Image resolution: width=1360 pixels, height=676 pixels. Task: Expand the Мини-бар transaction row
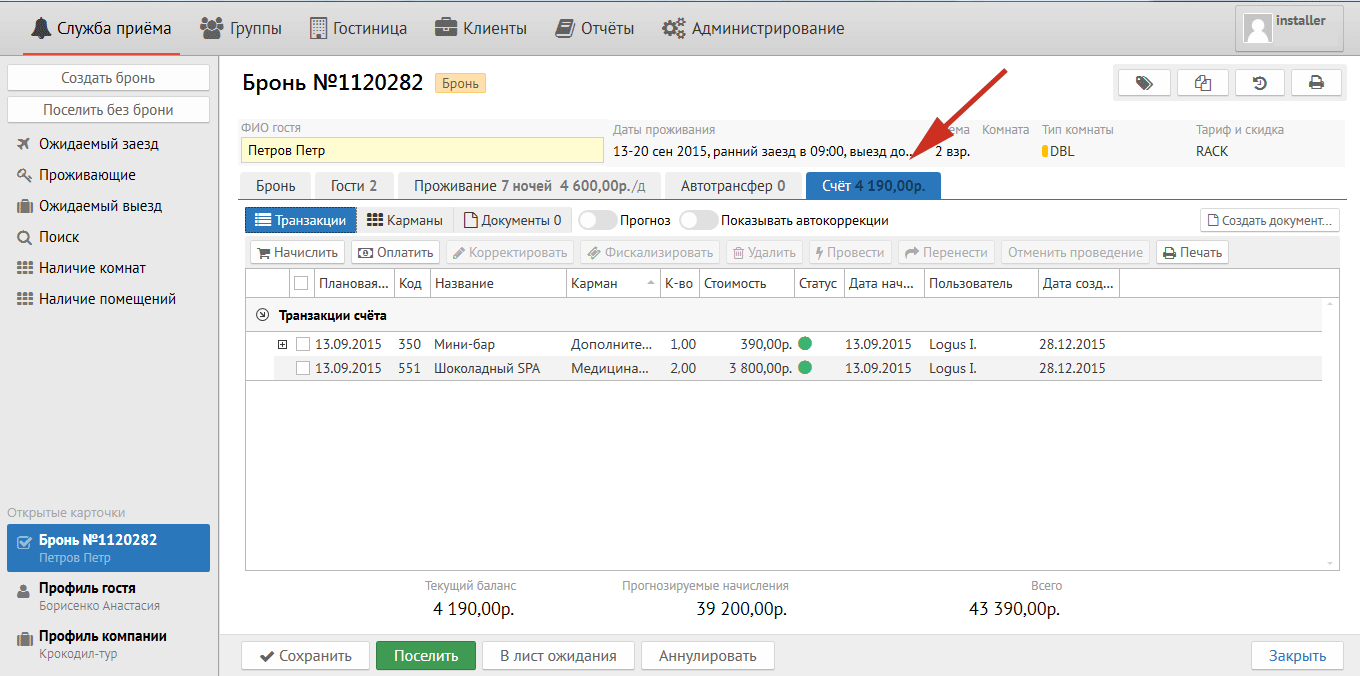coord(282,344)
